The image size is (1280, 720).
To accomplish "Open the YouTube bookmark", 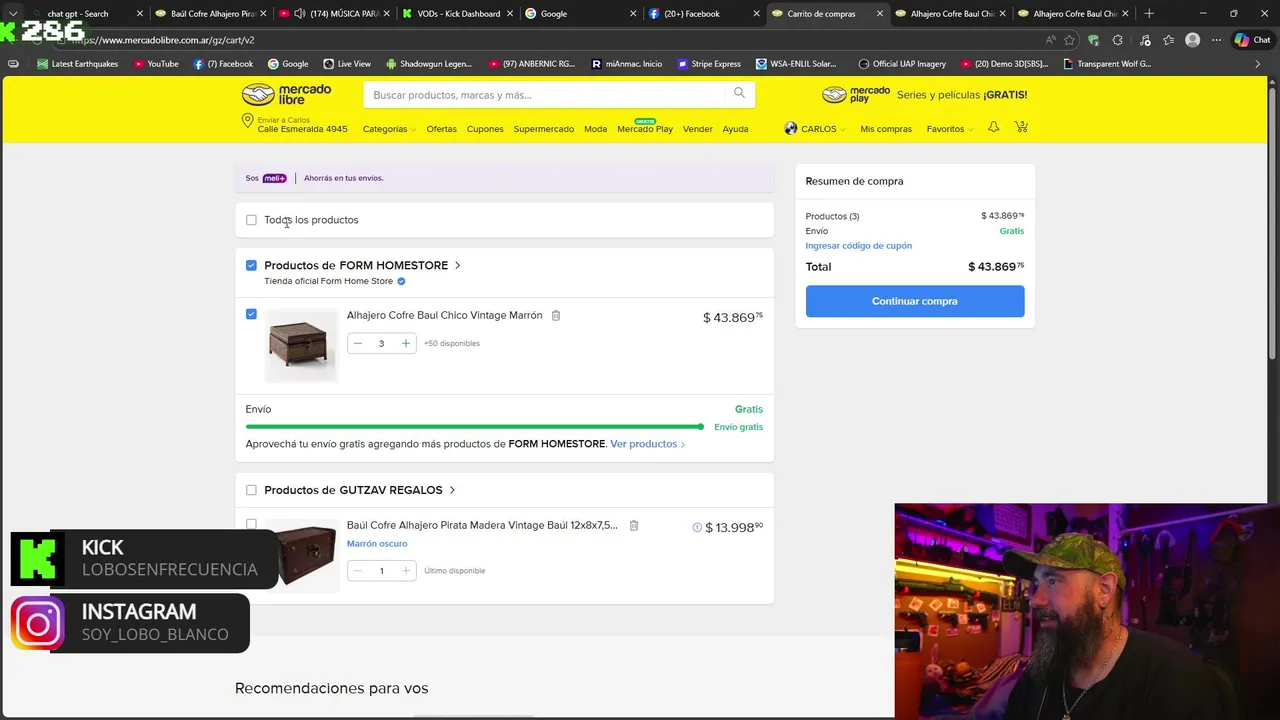I will [155, 63].
